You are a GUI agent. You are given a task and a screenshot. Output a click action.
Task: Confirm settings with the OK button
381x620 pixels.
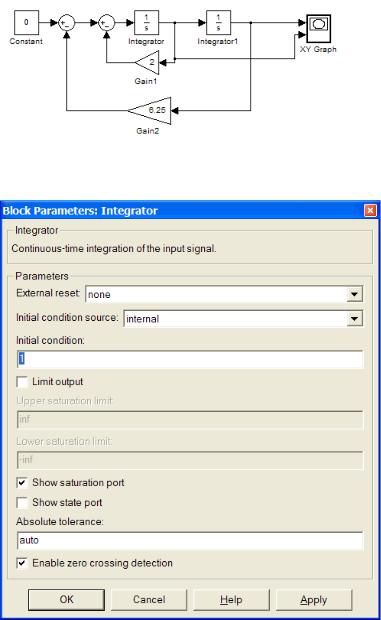[x=66, y=599]
